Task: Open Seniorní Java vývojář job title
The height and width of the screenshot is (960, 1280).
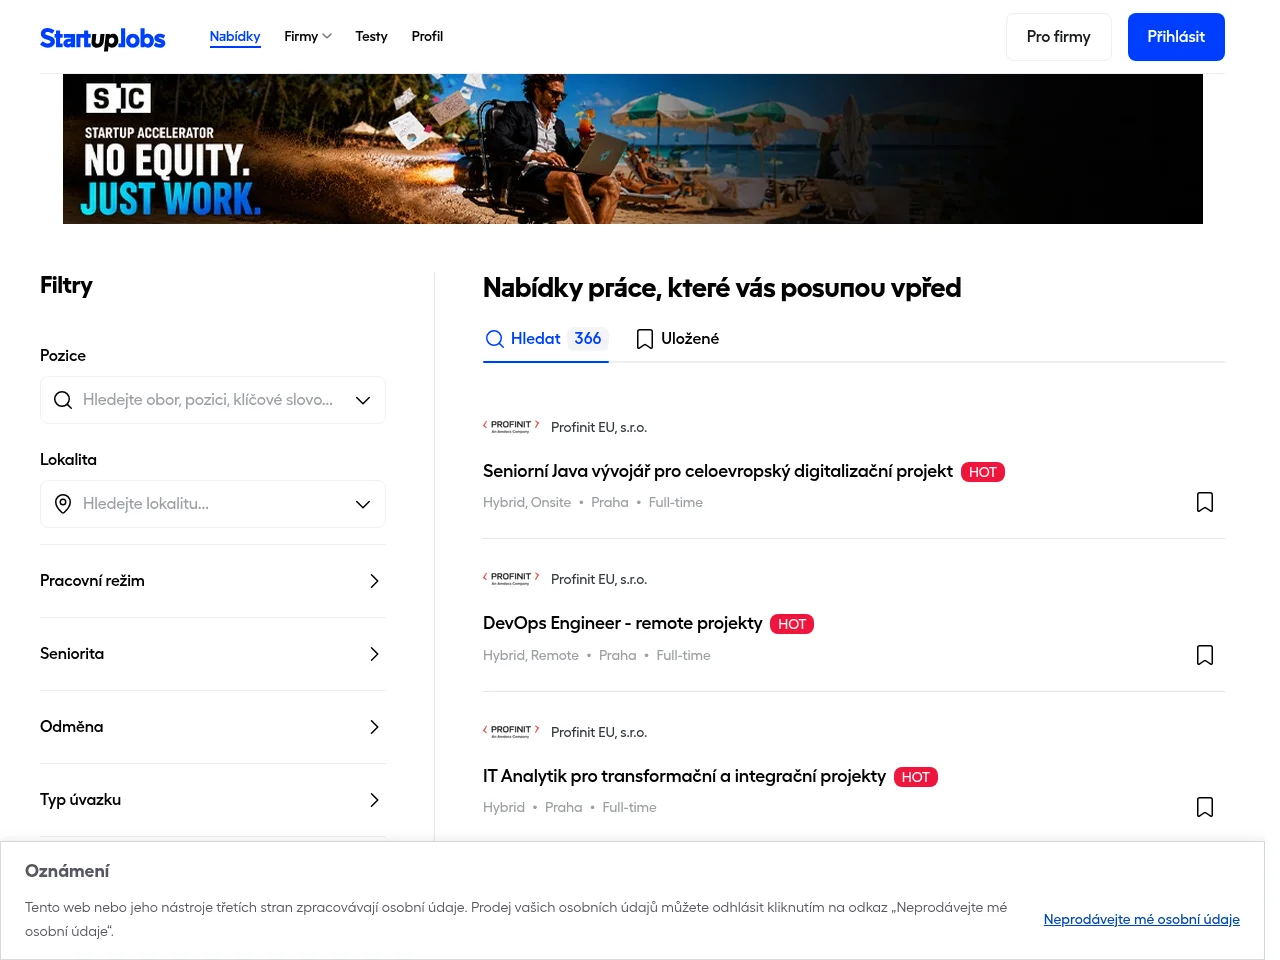Action: (x=718, y=471)
